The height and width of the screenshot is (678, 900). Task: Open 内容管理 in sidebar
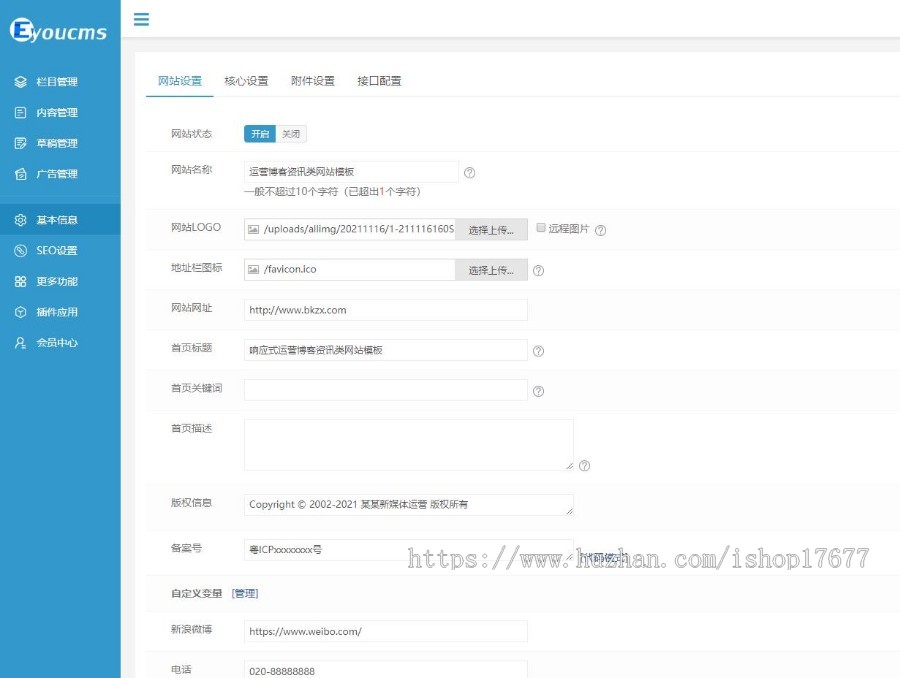(60, 113)
